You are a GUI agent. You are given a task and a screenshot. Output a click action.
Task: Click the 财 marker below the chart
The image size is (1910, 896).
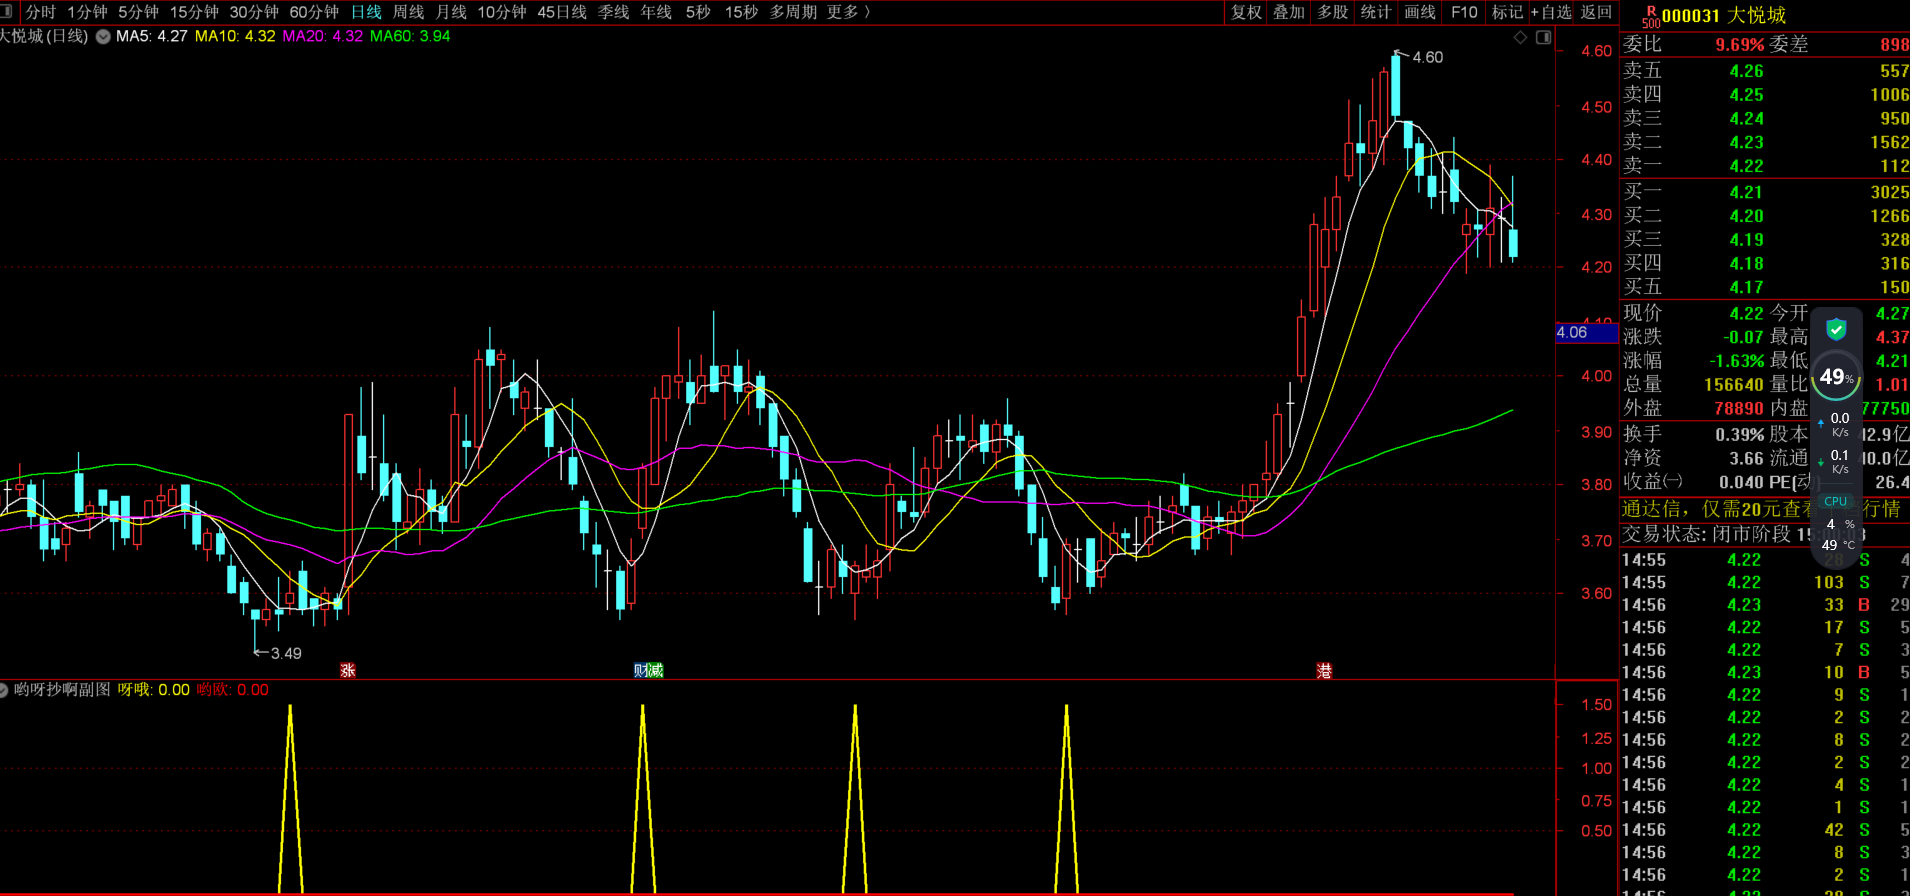click(x=641, y=670)
